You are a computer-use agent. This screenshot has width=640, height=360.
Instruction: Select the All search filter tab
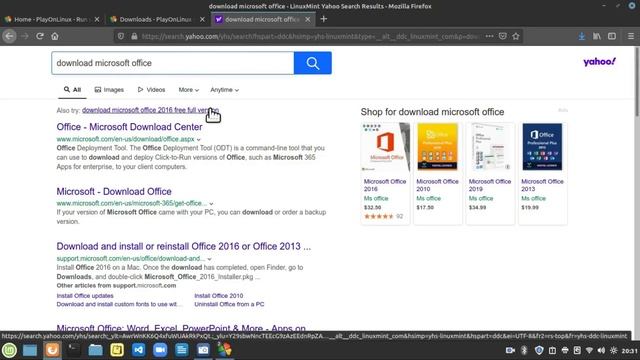click(72, 90)
